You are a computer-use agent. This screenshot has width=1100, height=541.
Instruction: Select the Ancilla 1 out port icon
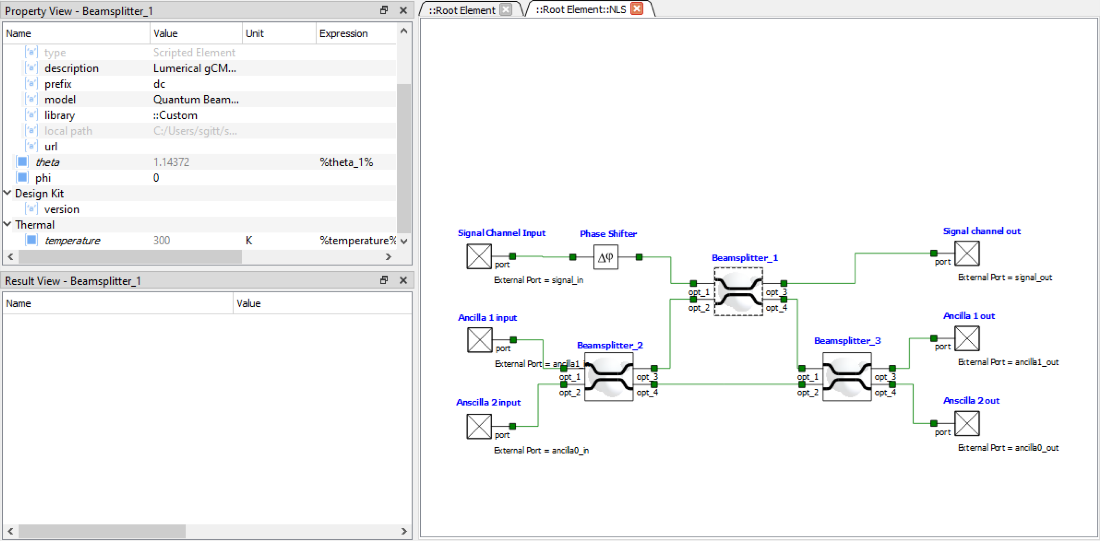(x=966, y=339)
